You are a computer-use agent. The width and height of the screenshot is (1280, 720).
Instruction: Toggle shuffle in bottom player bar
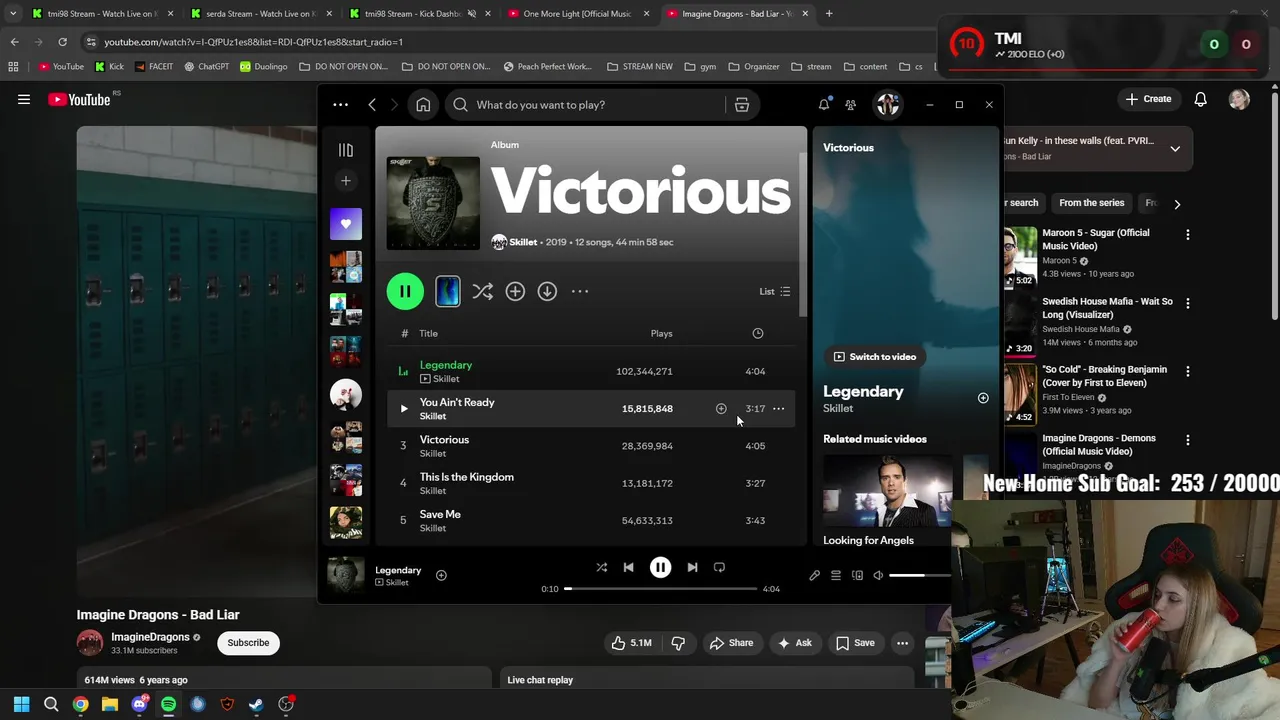(x=602, y=567)
